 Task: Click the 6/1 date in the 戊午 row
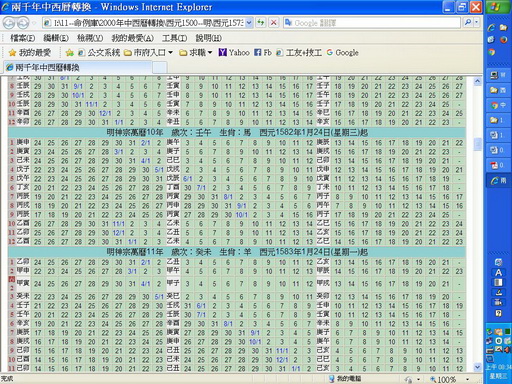click(188, 179)
